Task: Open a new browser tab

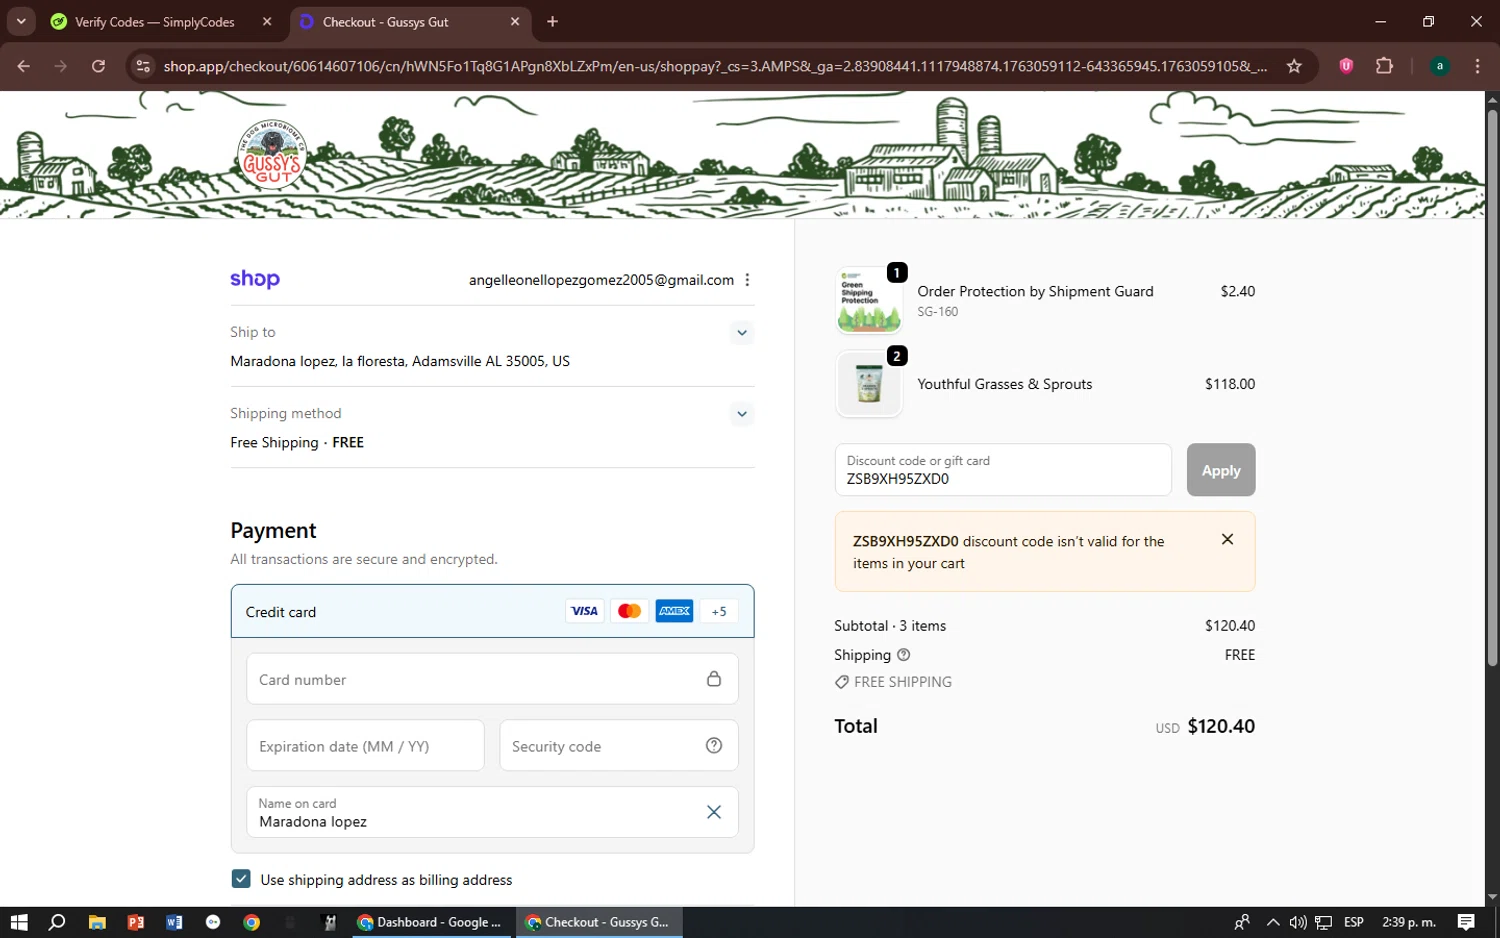Action: tap(553, 22)
